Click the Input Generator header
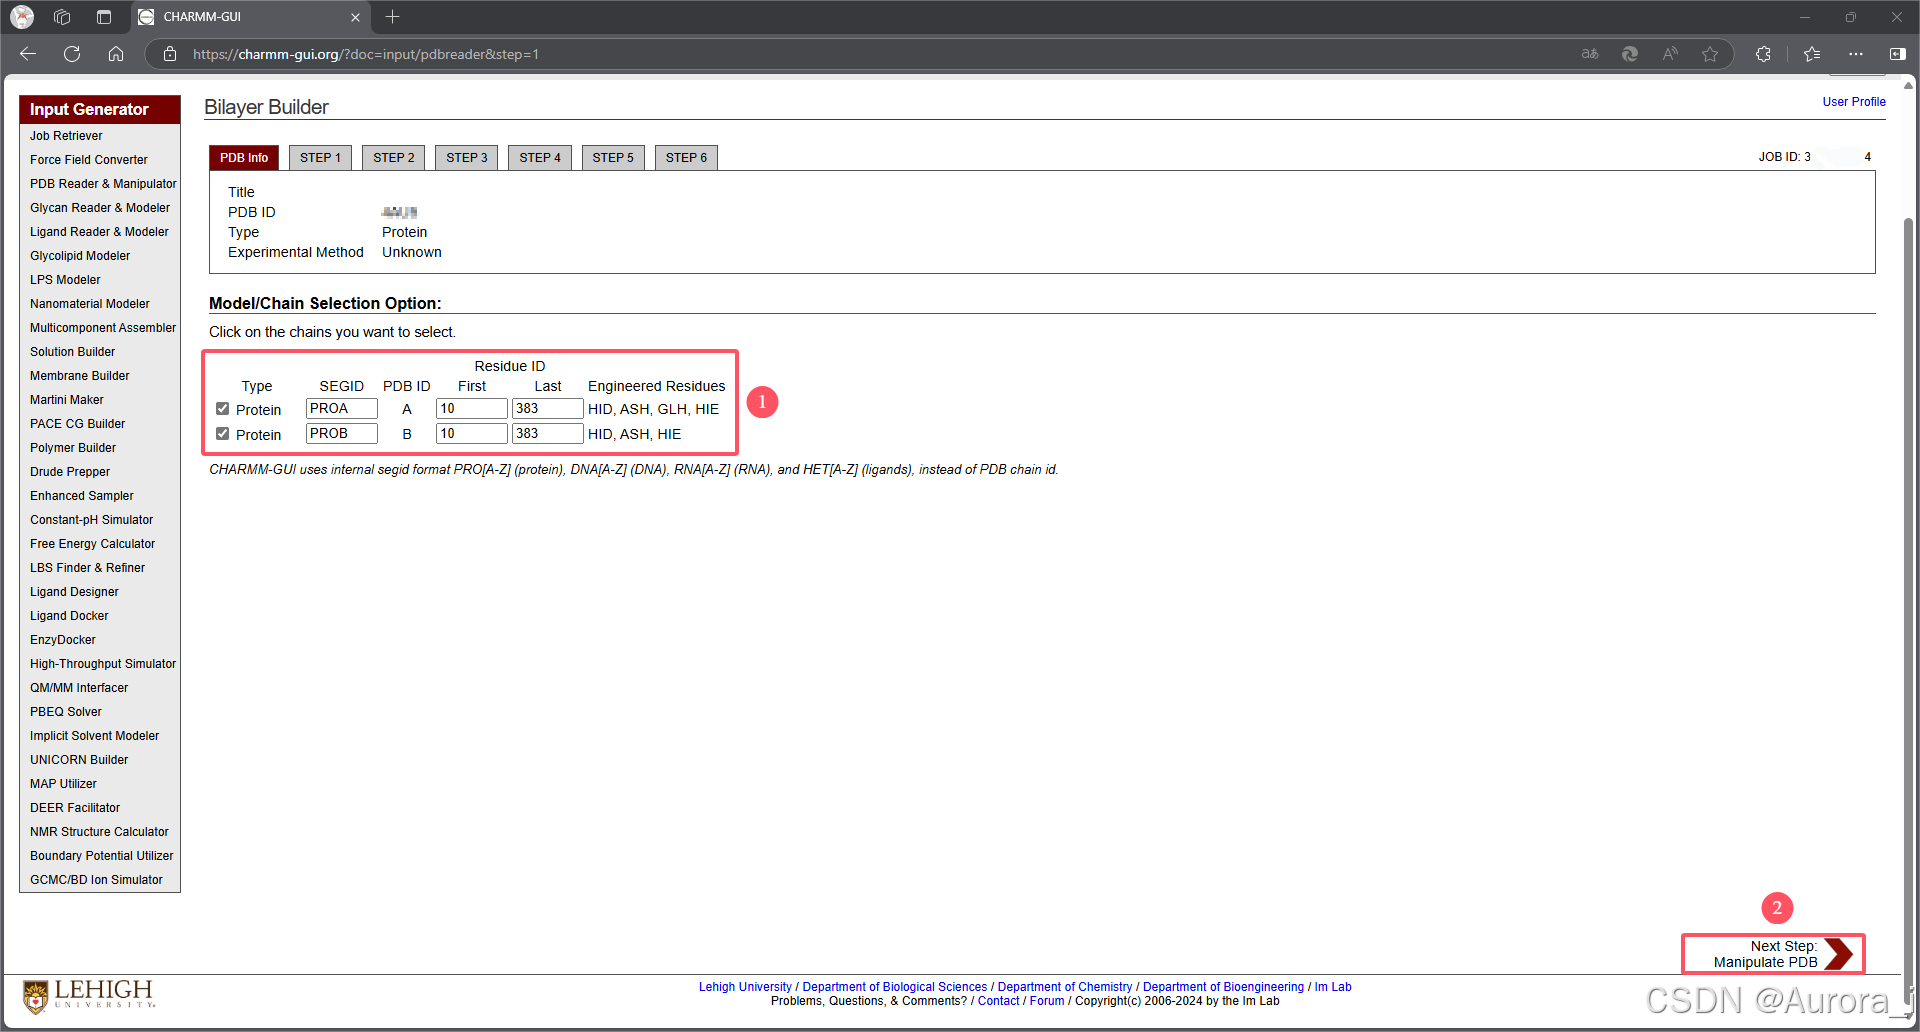Screen dimensions: 1920x1032 pos(100,109)
